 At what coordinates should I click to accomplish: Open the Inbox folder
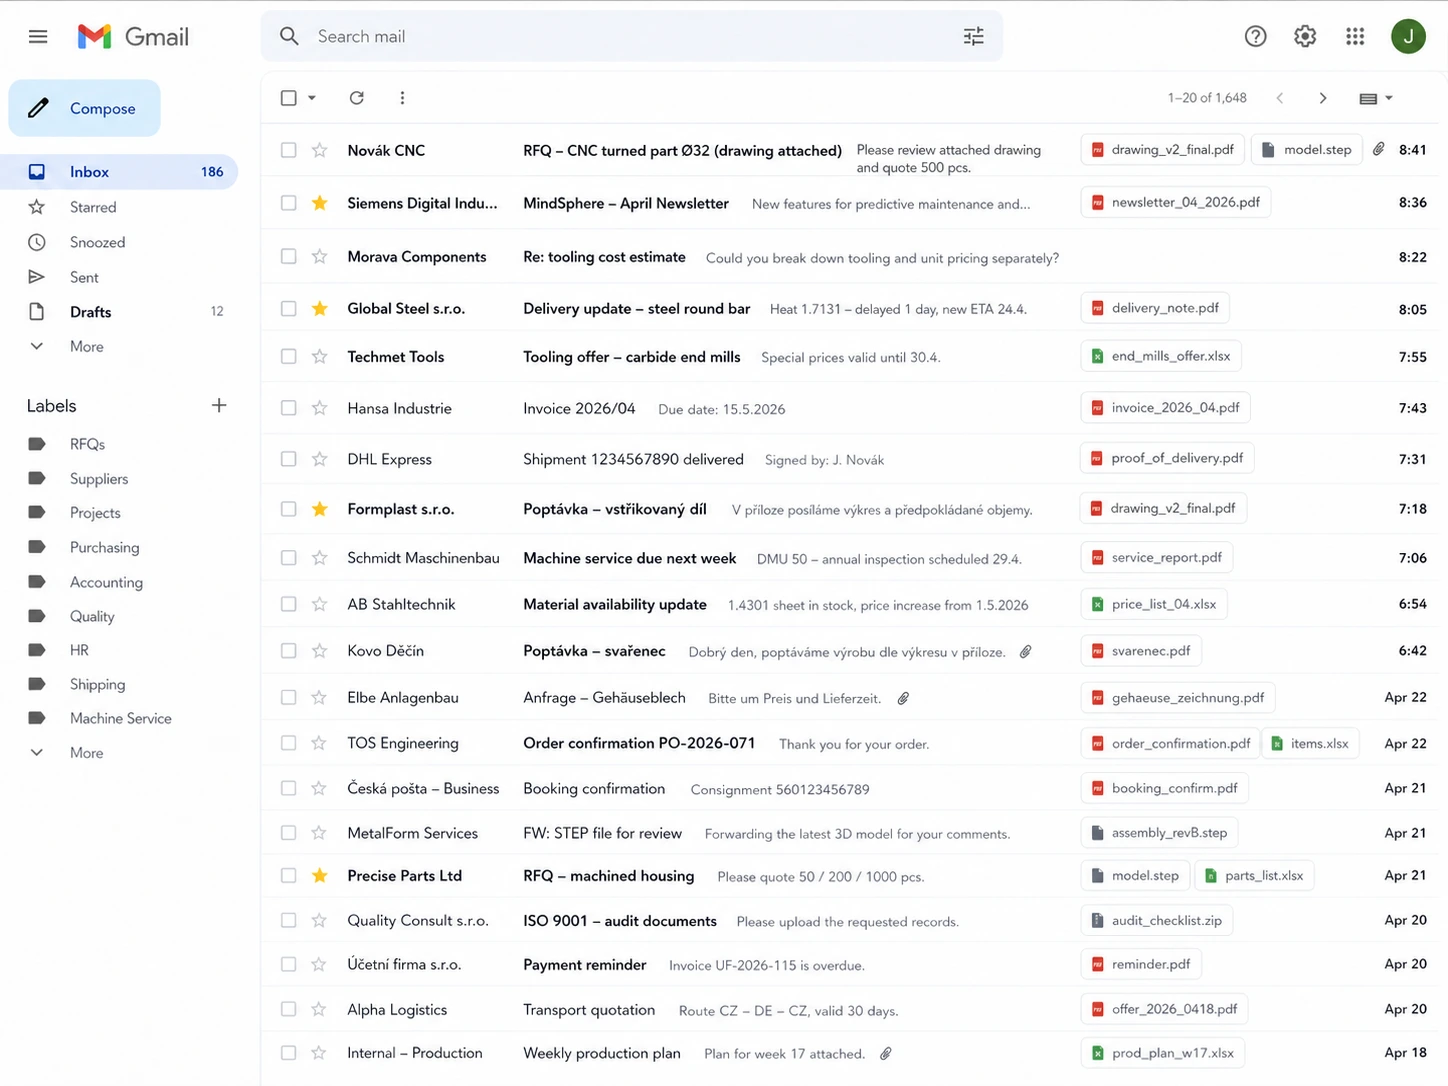[x=120, y=172]
